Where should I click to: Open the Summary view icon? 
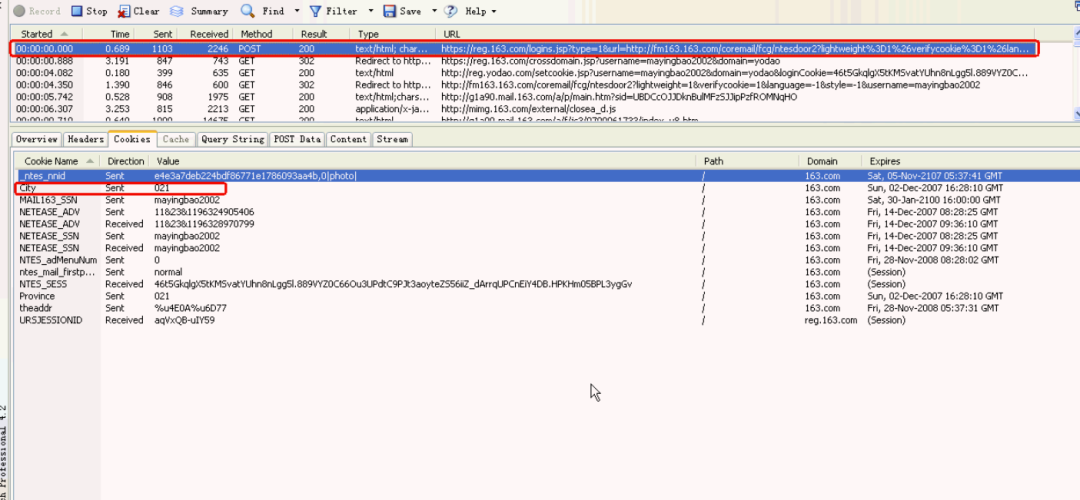pos(177,11)
